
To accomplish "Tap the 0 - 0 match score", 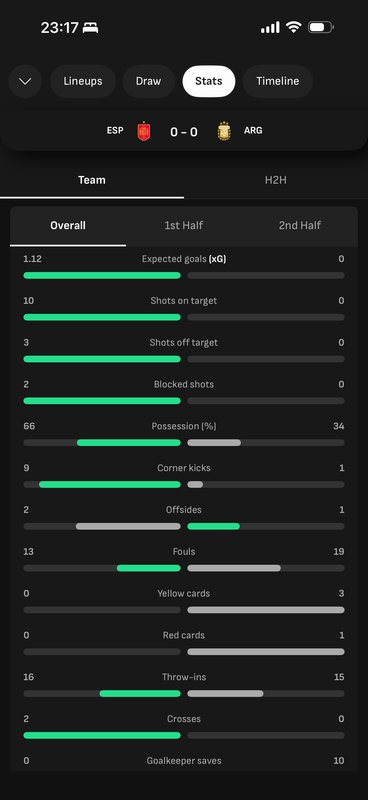I will click(184, 132).
